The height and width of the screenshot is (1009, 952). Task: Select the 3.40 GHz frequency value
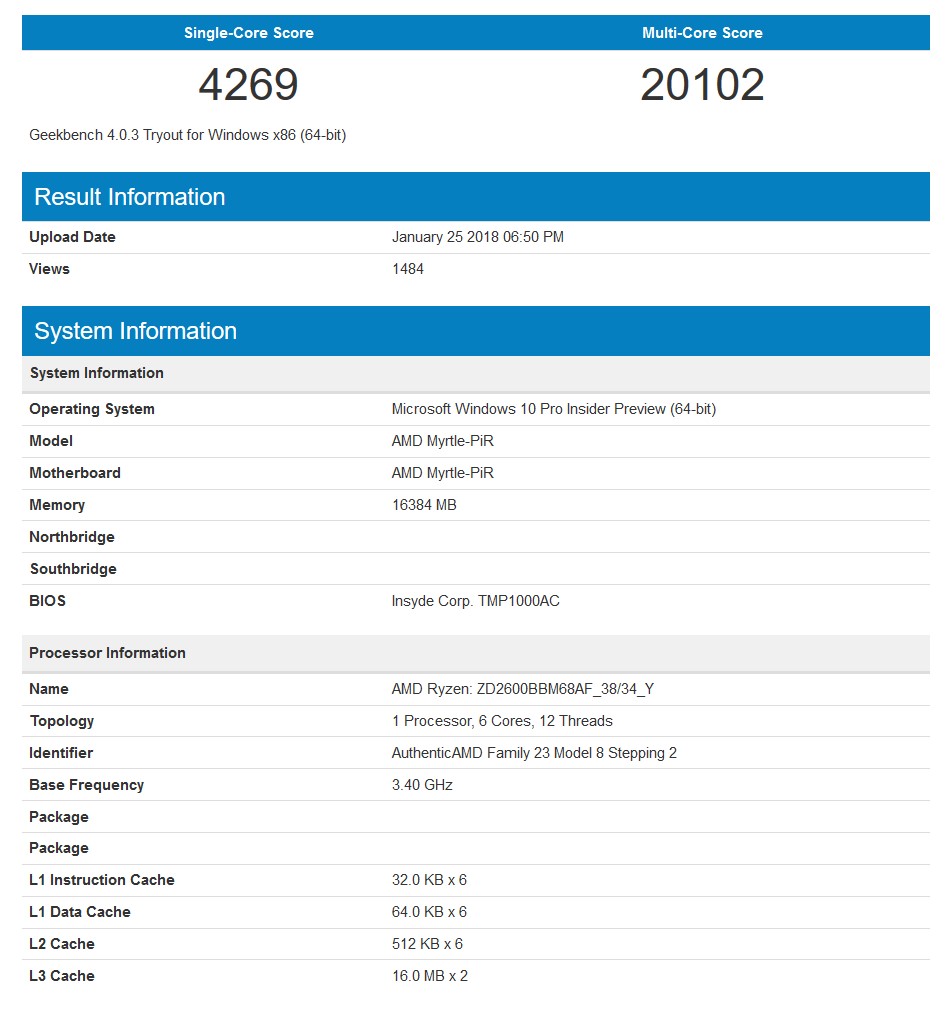point(422,785)
